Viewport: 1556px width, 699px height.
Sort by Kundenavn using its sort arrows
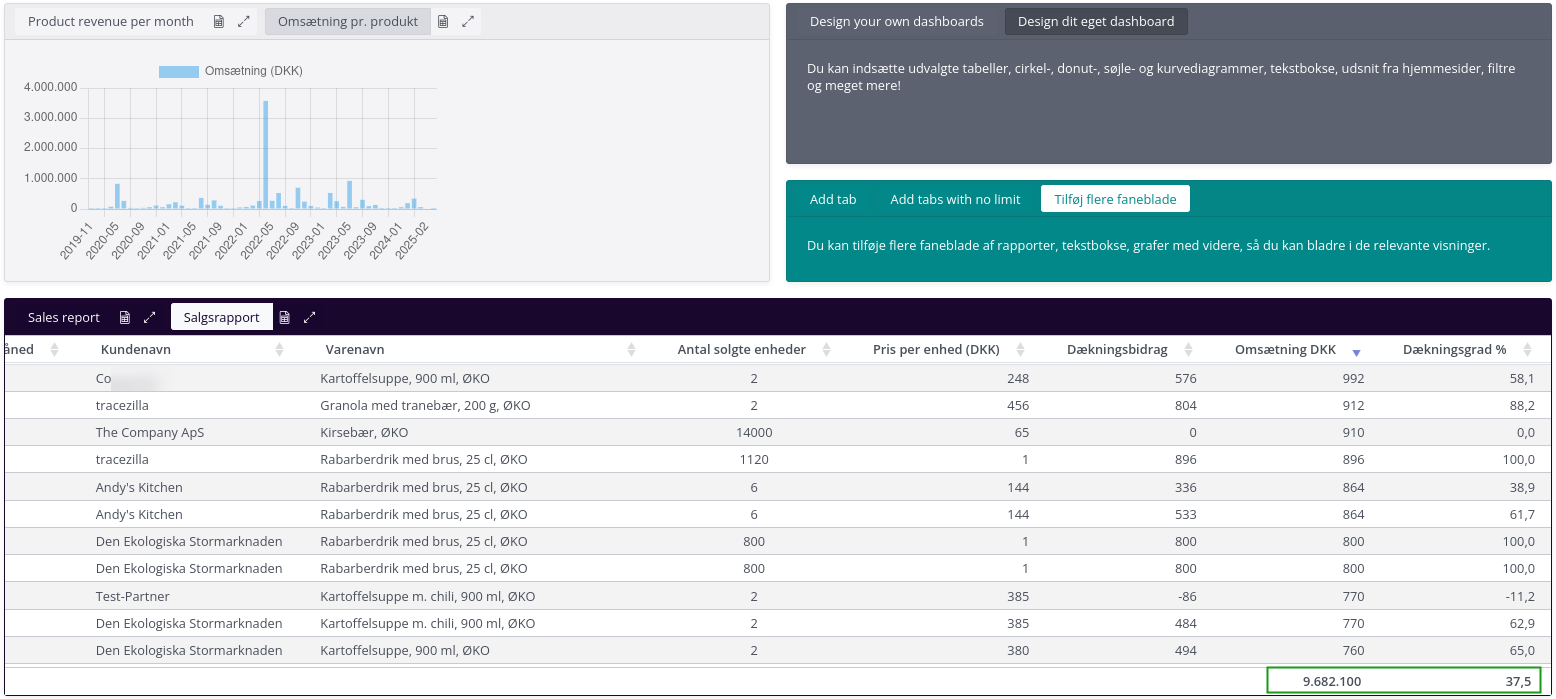(x=279, y=350)
